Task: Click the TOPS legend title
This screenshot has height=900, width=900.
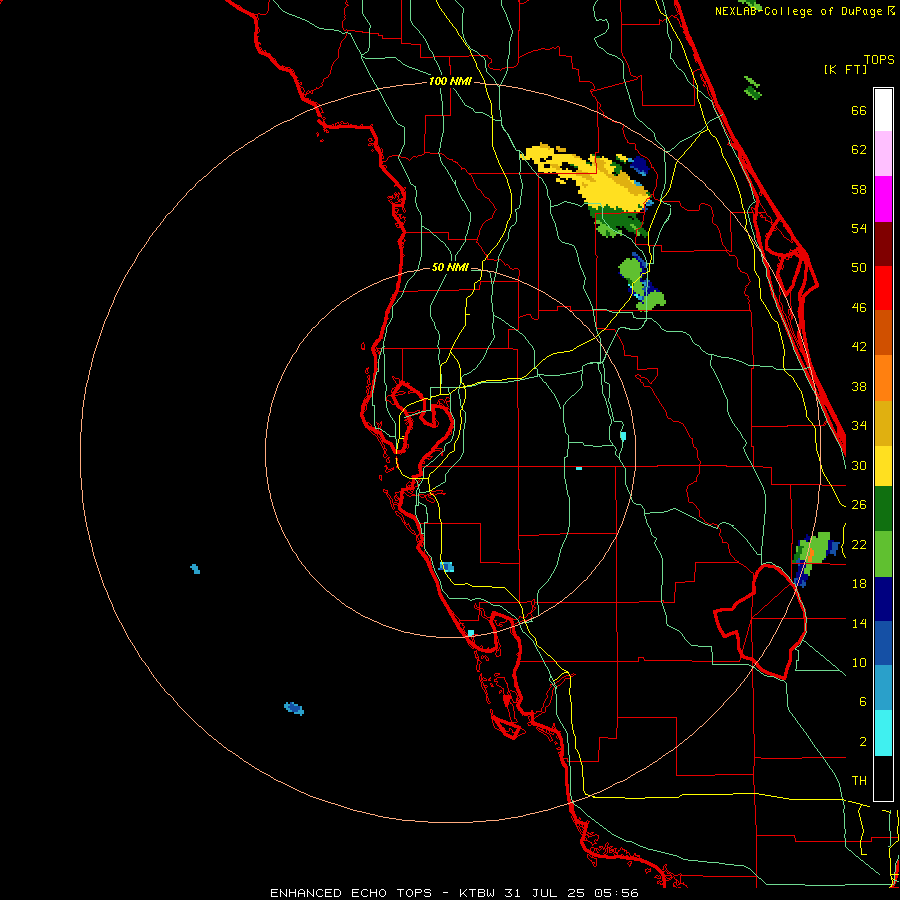Action: tap(879, 60)
